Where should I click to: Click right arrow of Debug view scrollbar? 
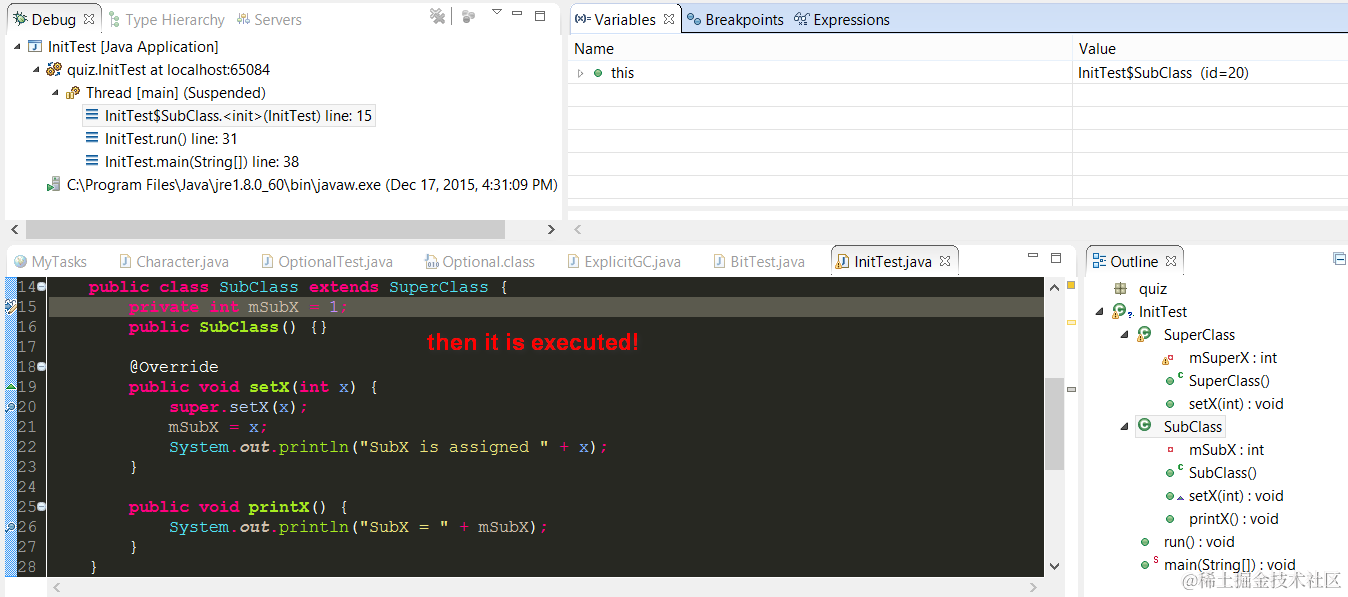(550, 229)
